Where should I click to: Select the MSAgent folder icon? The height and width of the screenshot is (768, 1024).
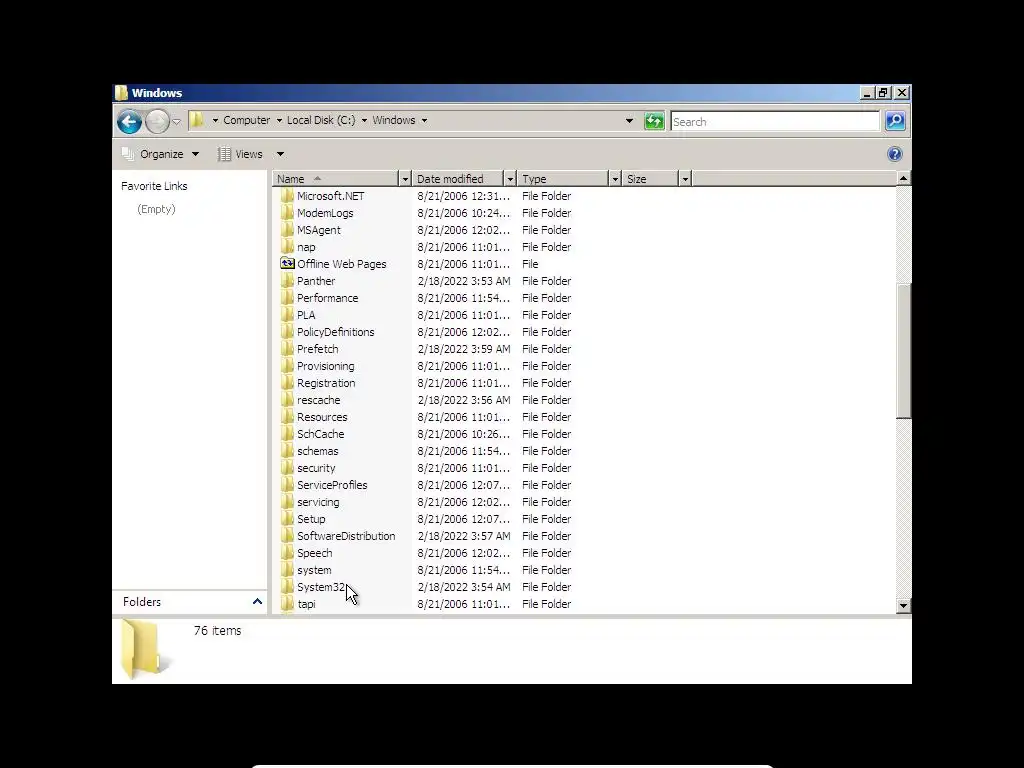(x=287, y=230)
